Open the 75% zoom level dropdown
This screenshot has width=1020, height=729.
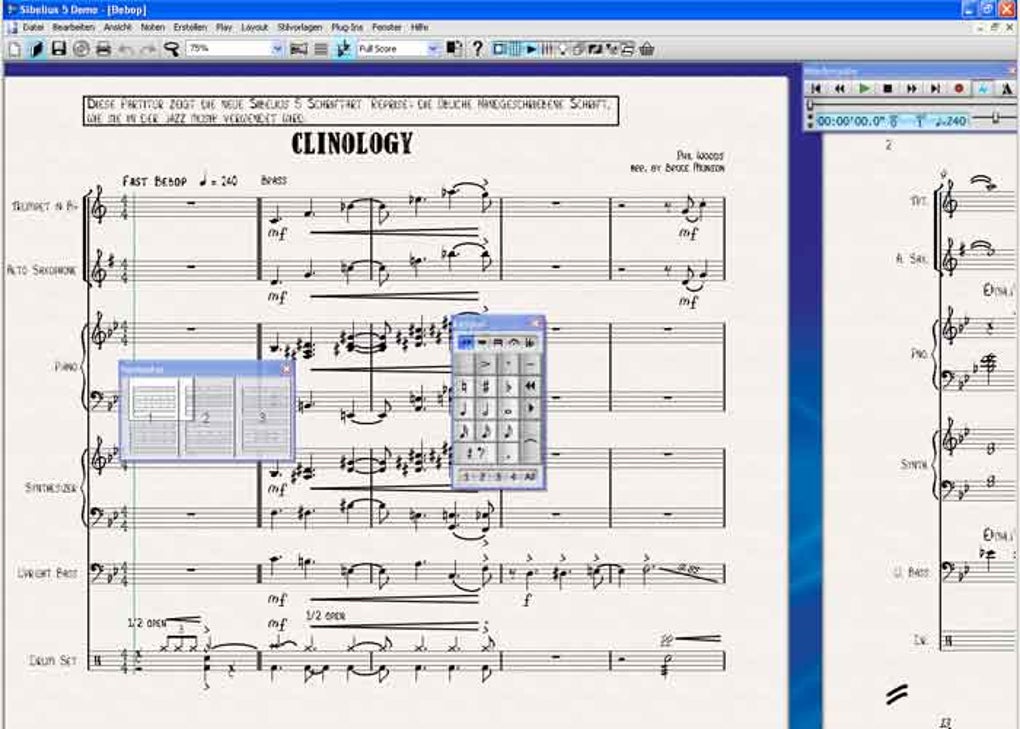(277, 48)
